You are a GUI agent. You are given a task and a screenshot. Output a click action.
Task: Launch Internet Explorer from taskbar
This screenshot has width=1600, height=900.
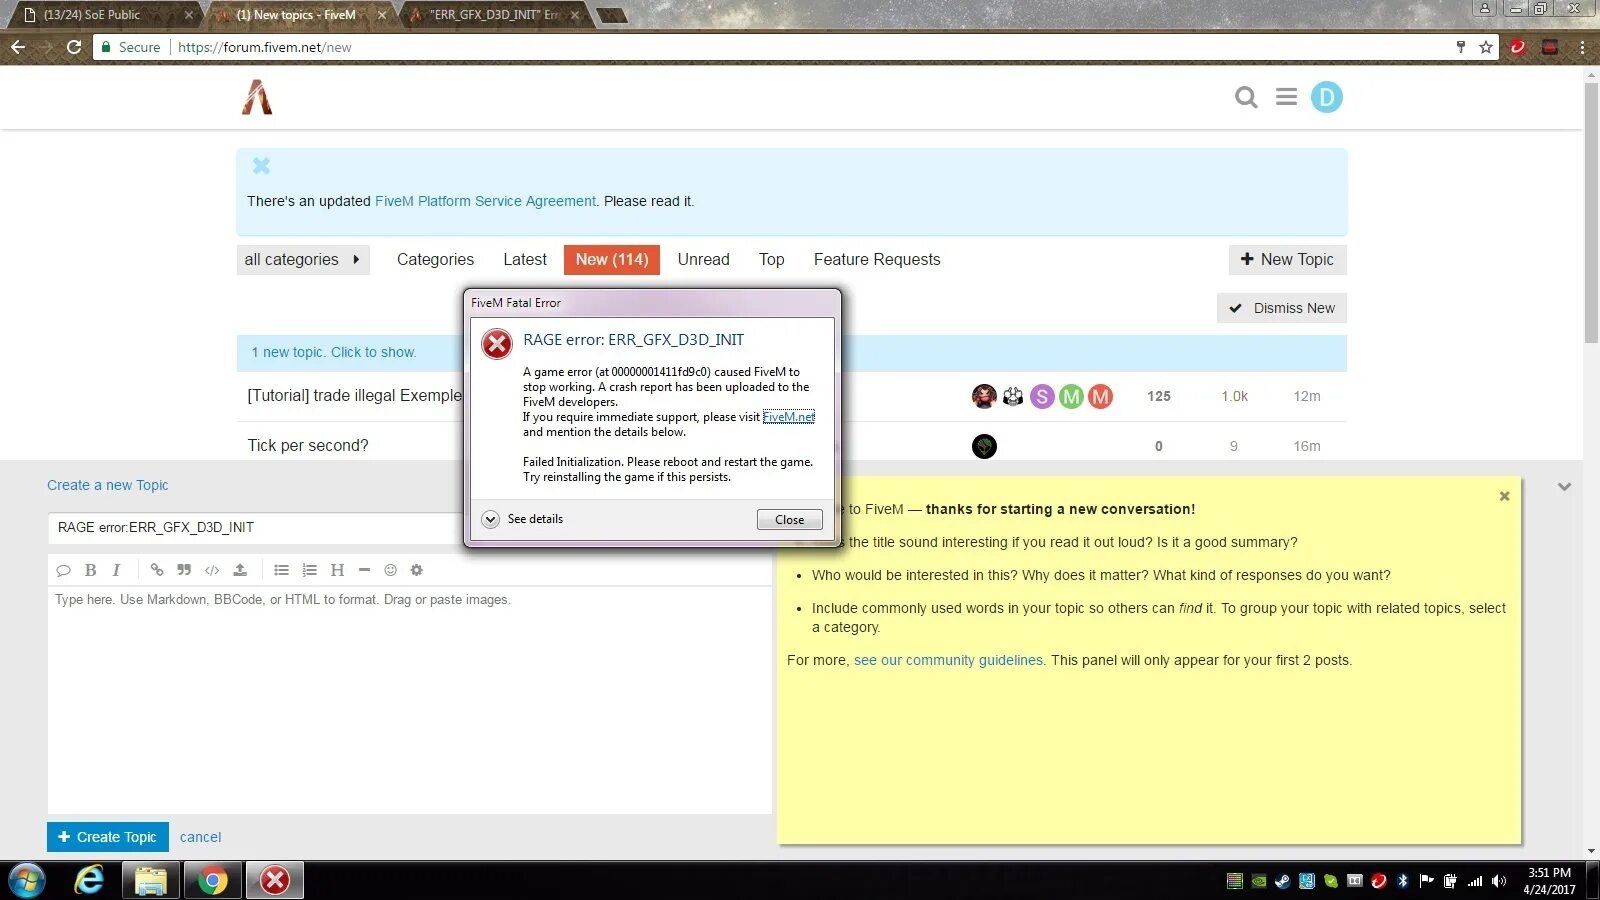pos(89,881)
